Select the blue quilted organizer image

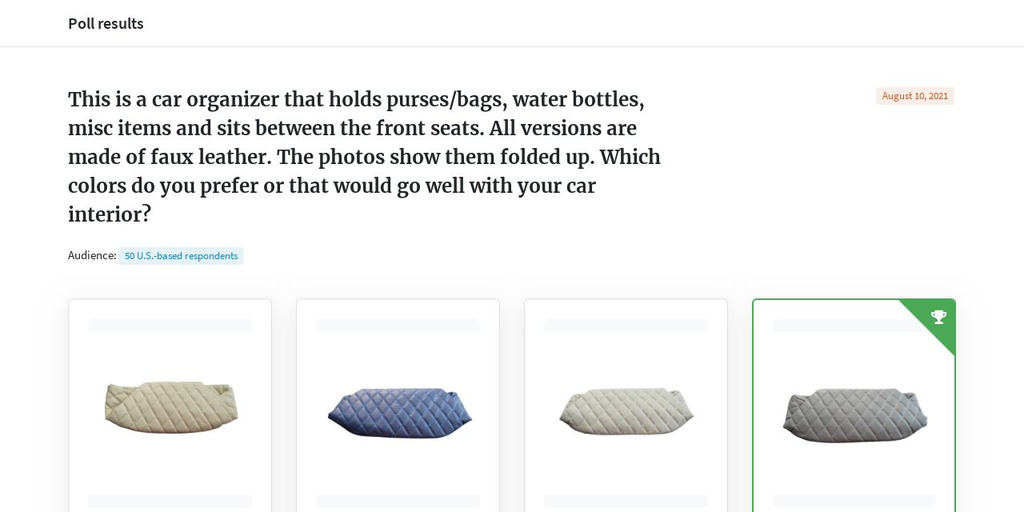pos(399,413)
